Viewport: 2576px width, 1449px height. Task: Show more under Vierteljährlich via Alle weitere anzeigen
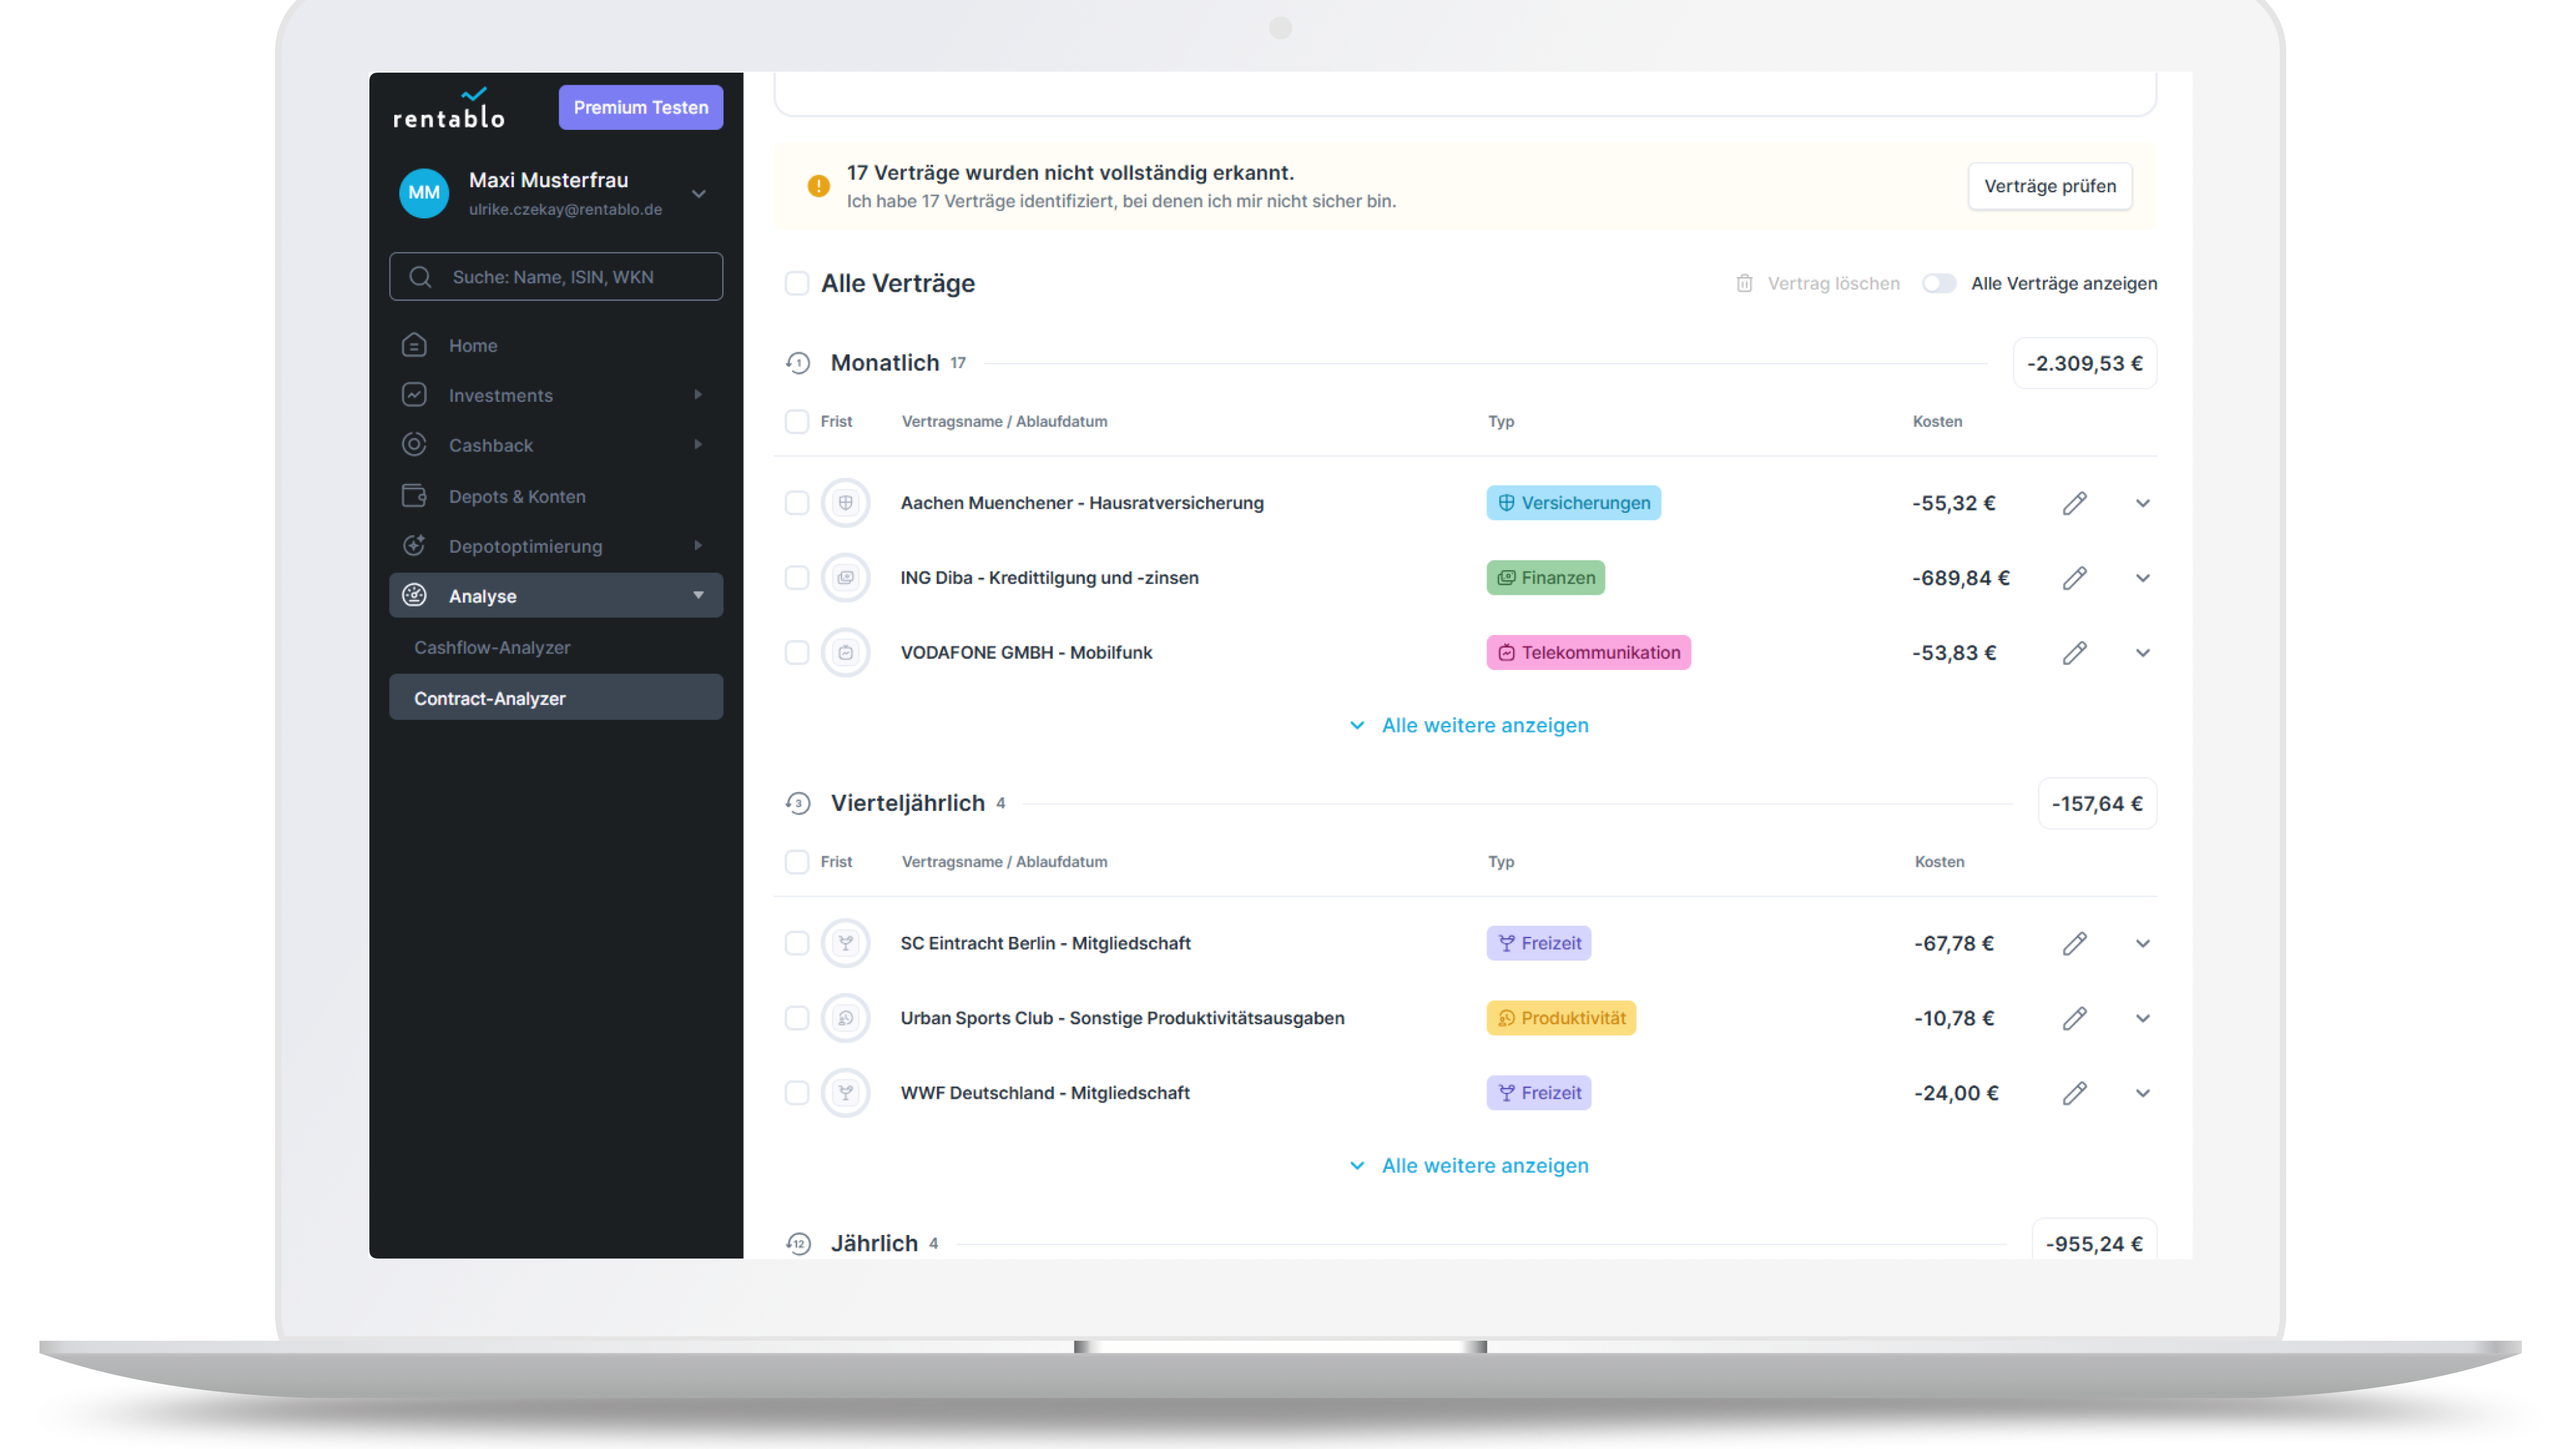(1468, 1166)
